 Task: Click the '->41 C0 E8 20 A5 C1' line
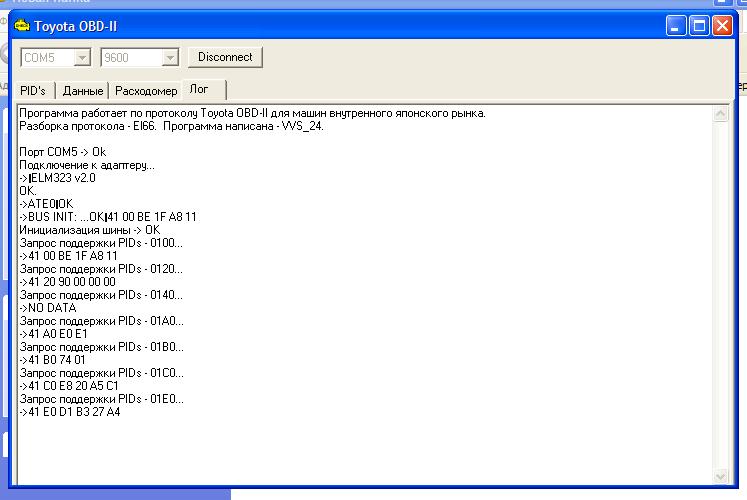point(69,386)
